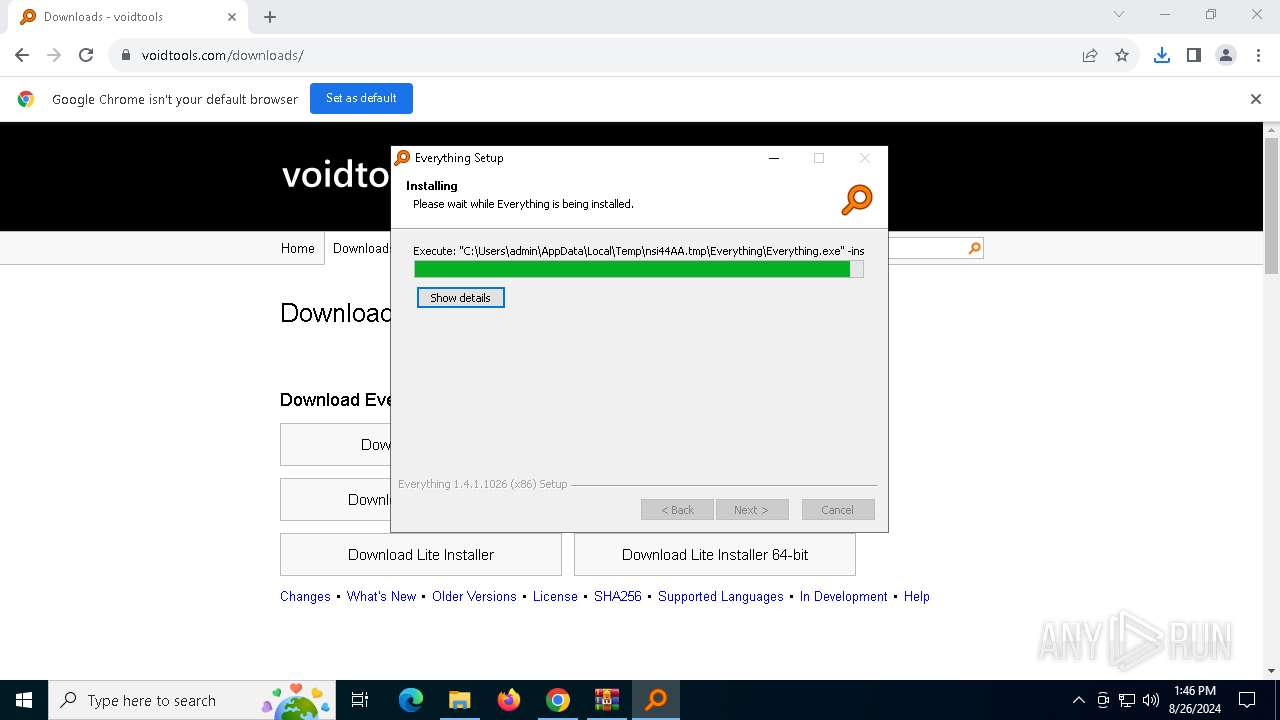This screenshot has height=720, width=1280.
Task: Open the License link
Action: (x=555, y=596)
